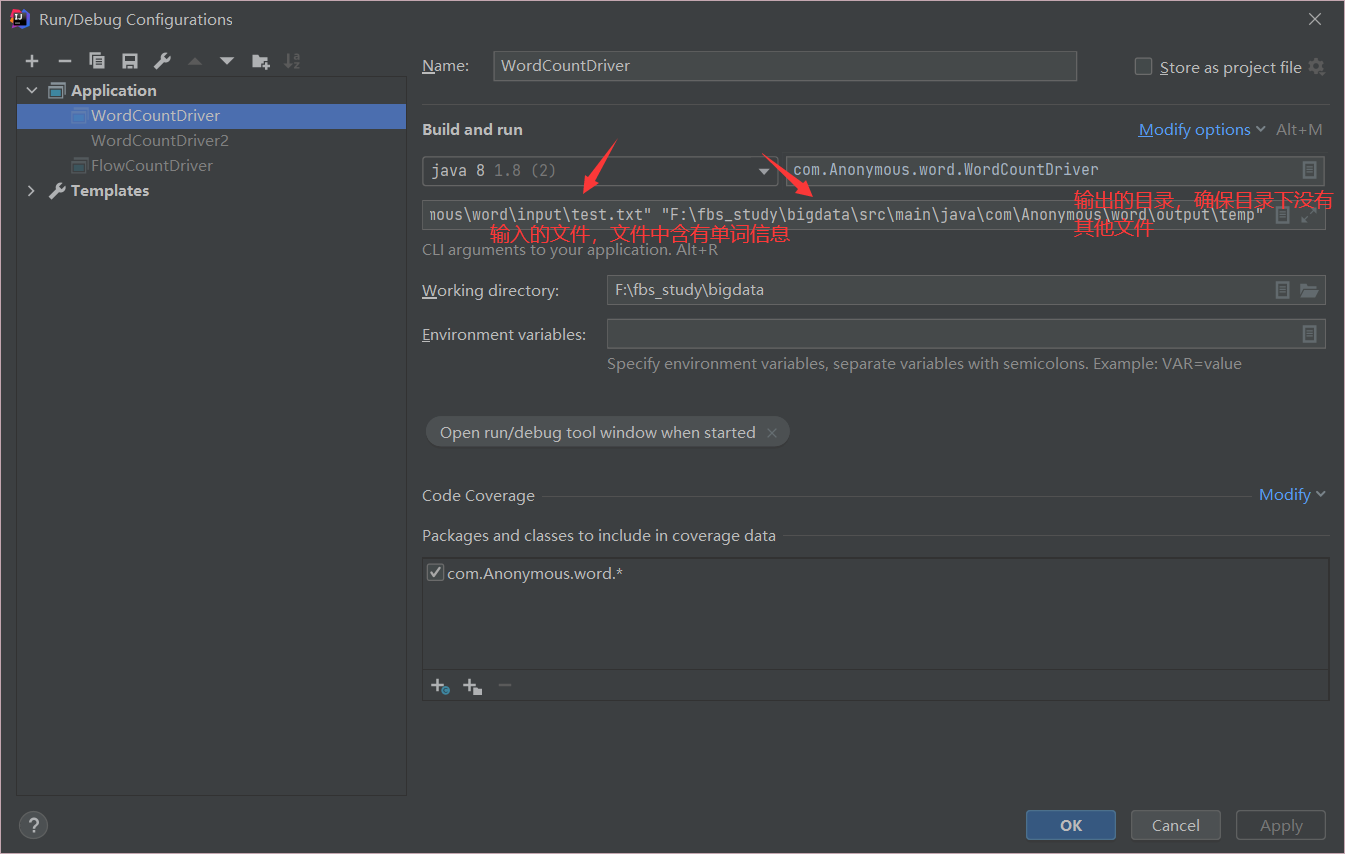Close the Run/Debug Configurations dialog
The image size is (1345, 854).
click(x=1315, y=19)
